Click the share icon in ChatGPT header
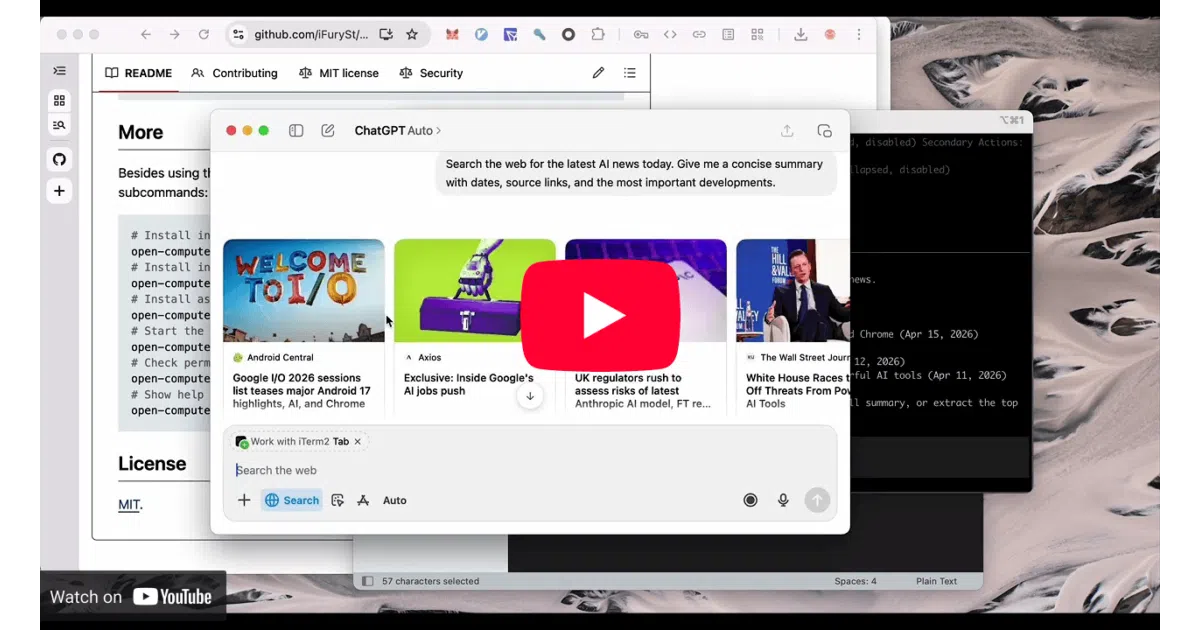 (x=787, y=131)
